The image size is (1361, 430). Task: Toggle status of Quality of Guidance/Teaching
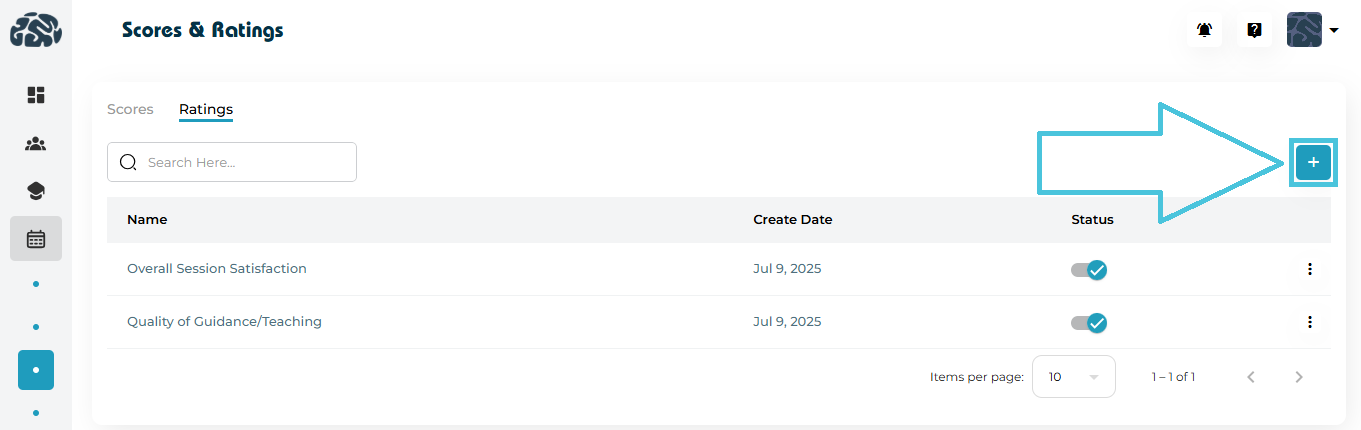[x=1089, y=322]
